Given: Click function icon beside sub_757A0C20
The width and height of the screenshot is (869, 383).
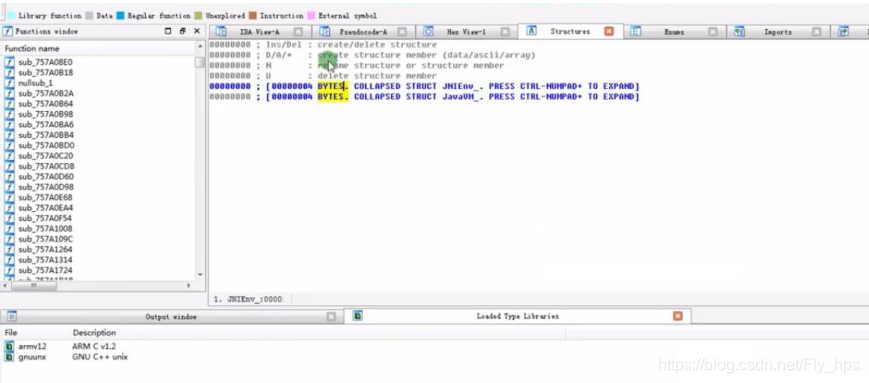Looking at the screenshot, I should [9, 156].
